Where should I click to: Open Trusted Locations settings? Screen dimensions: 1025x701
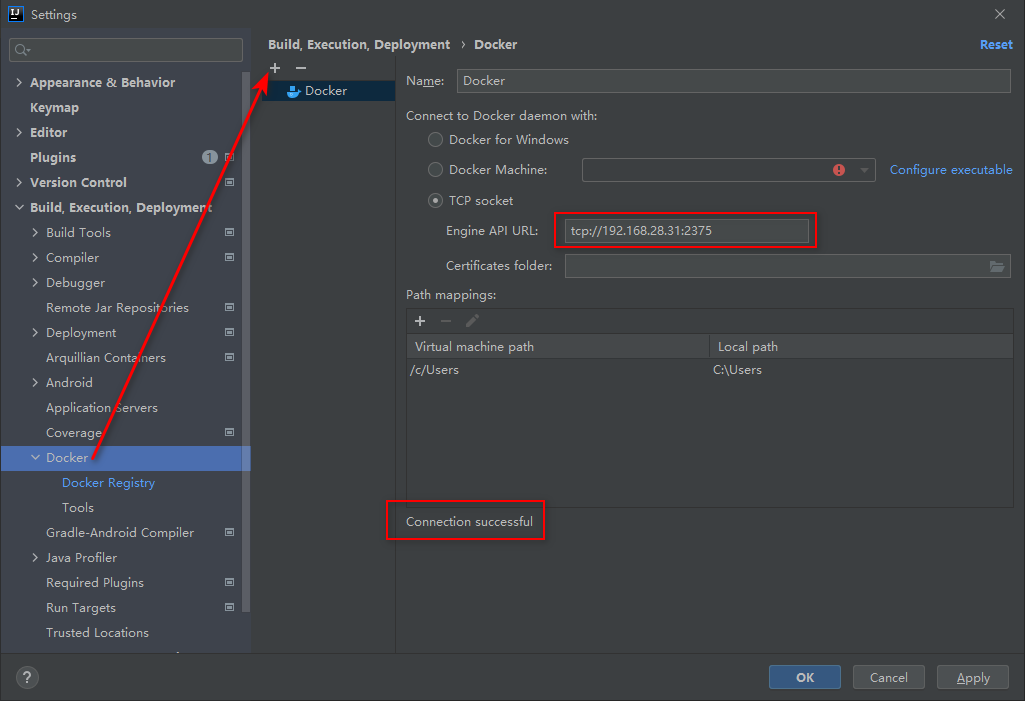point(97,632)
